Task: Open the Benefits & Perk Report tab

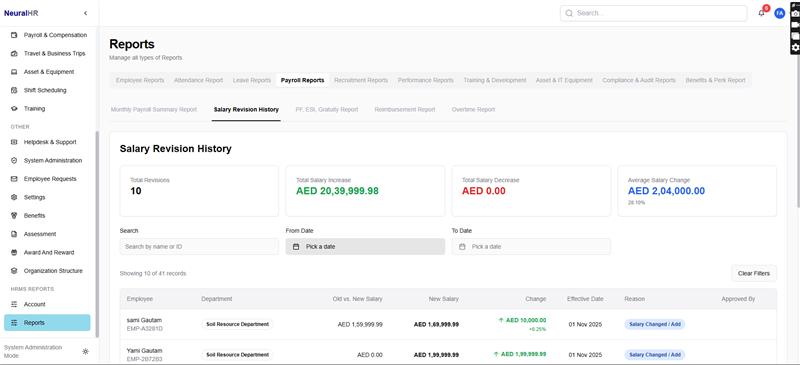Action: coord(715,80)
